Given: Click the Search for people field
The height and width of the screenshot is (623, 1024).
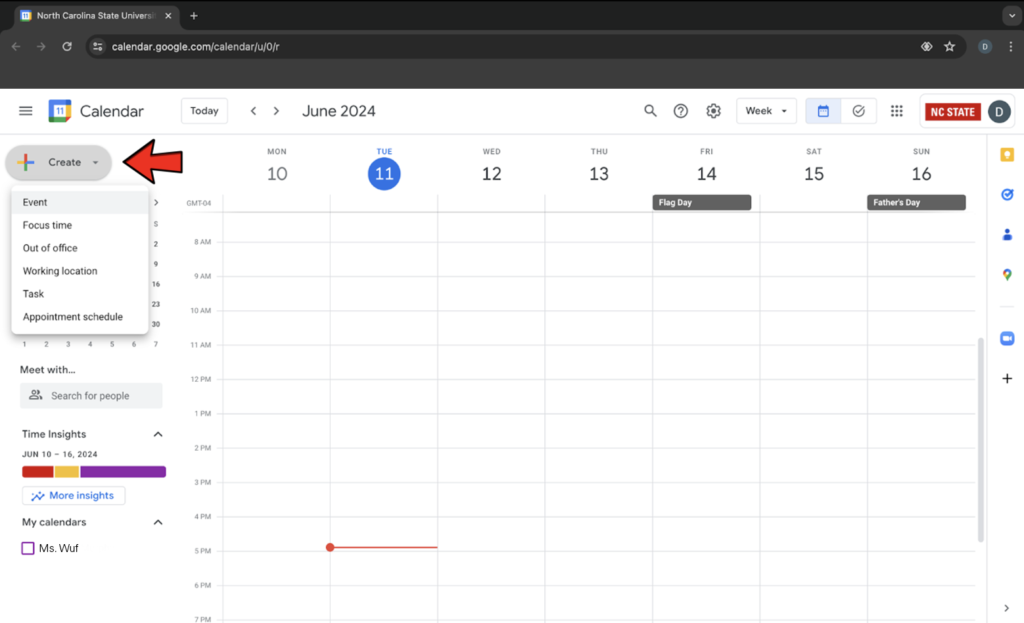Looking at the screenshot, I should 91,396.
